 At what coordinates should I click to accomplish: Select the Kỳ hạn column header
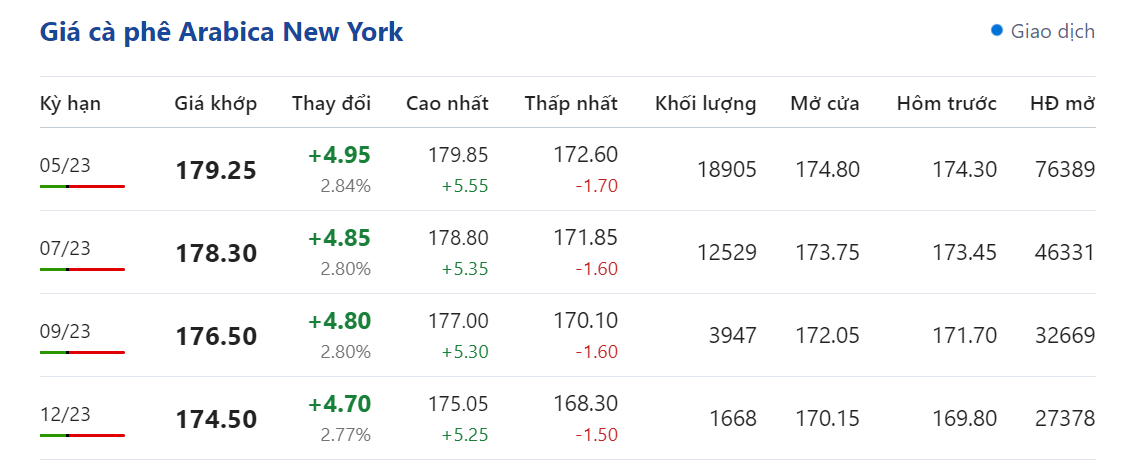point(70,104)
